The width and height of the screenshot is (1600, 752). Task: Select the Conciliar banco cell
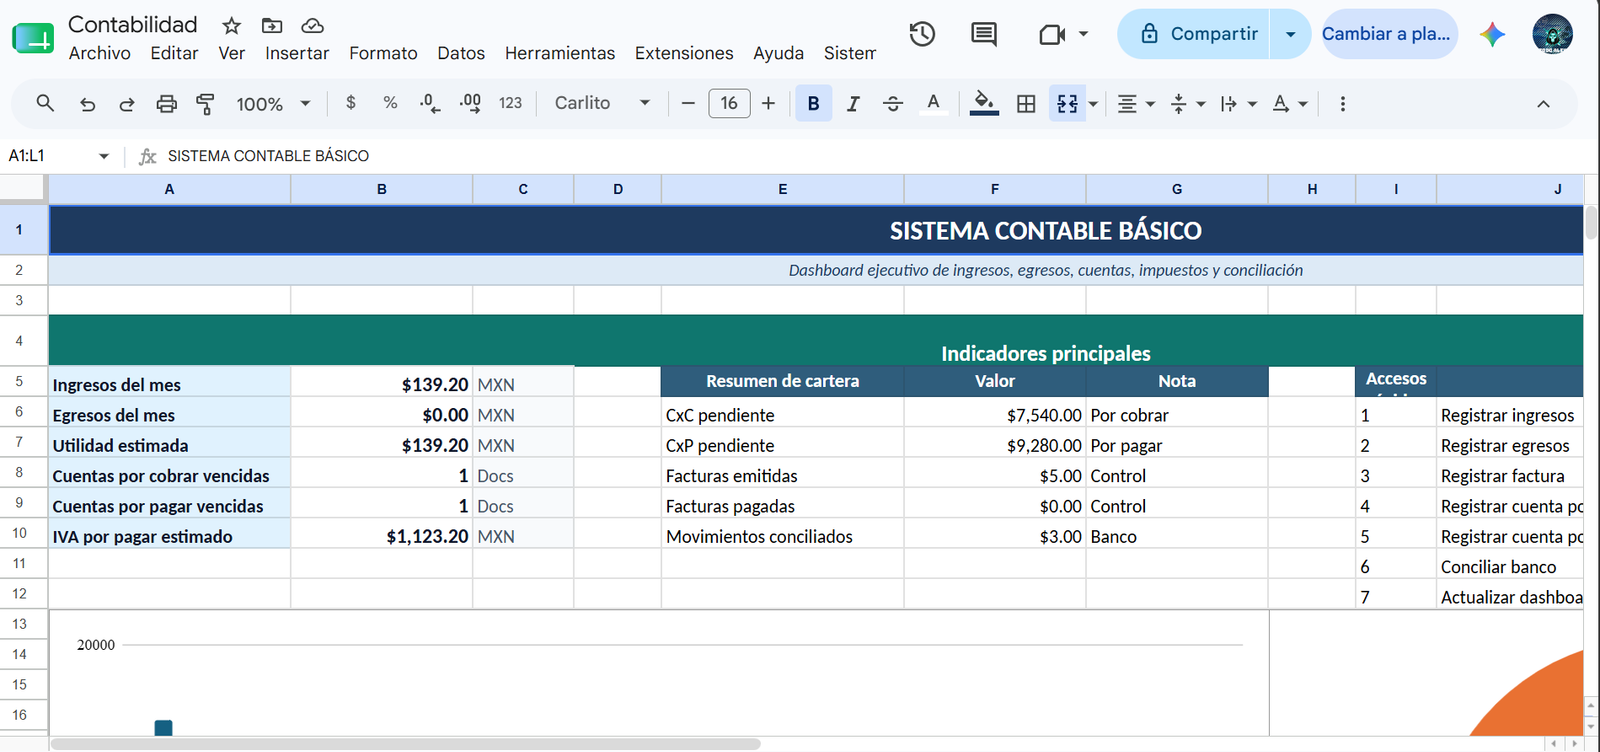(x=1510, y=564)
